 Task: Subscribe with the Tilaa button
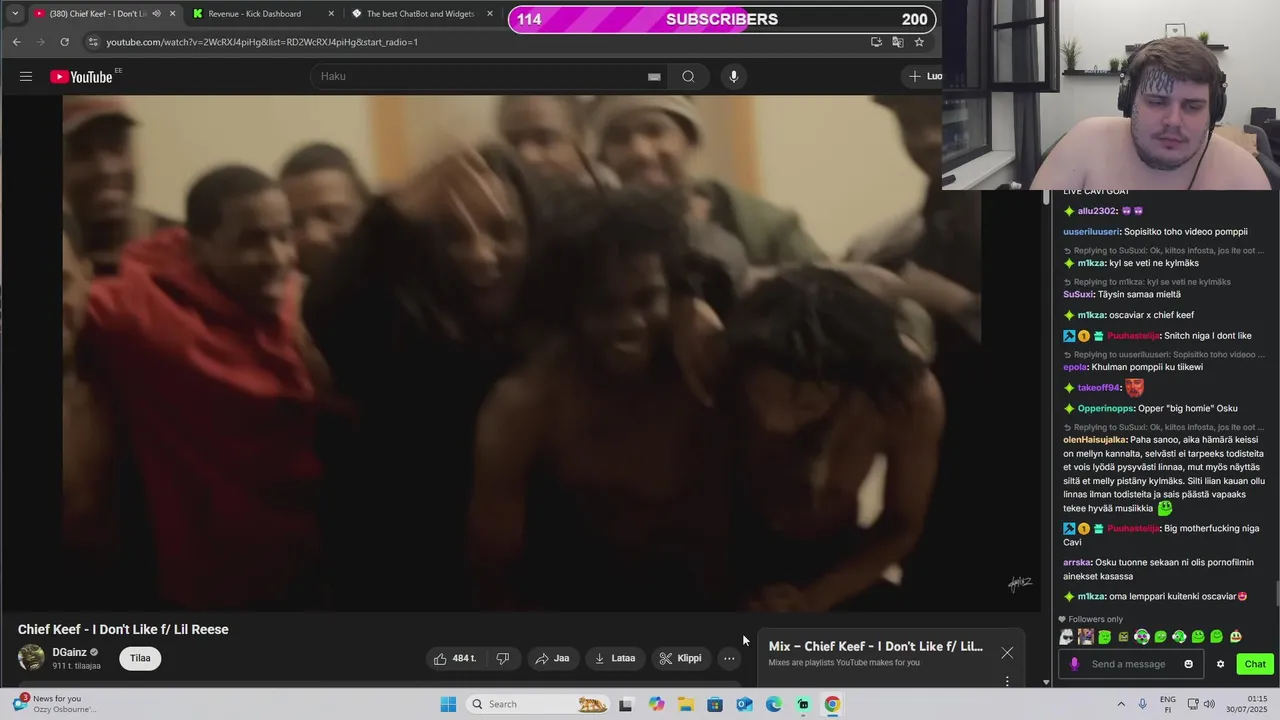tap(140, 658)
